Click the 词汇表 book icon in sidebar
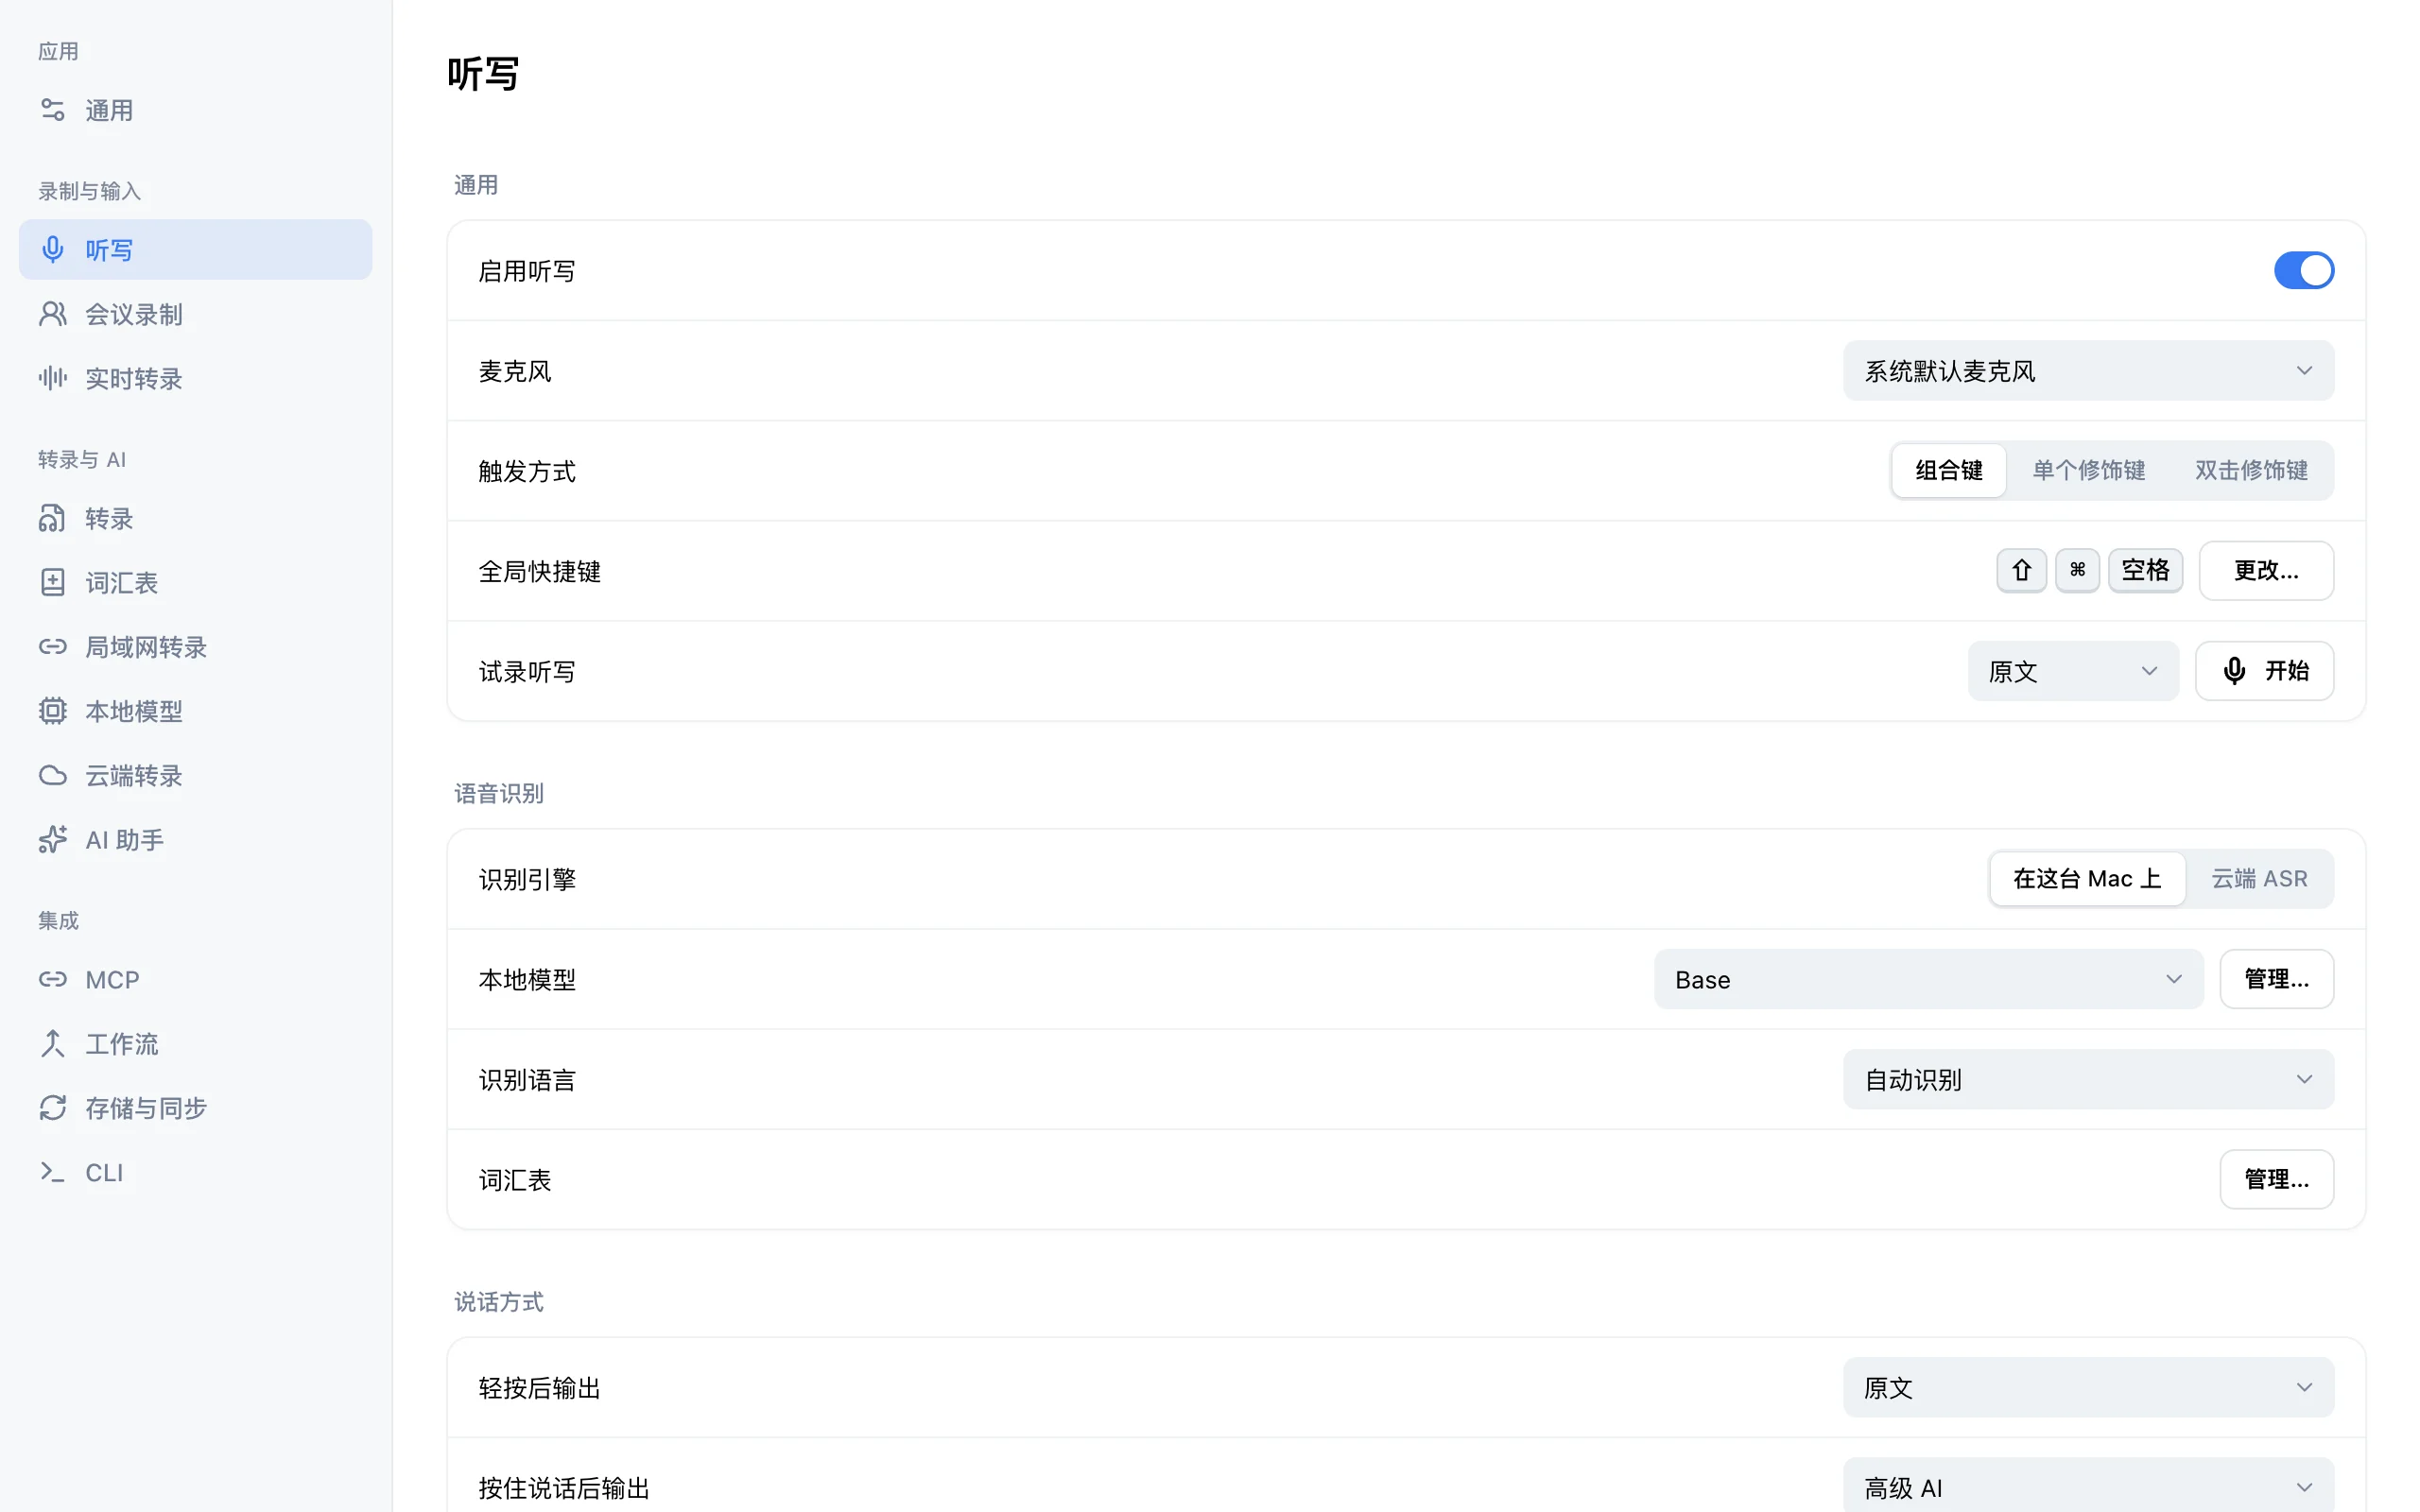Image resolution: width=2420 pixels, height=1512 pixels. pos(52,582)
